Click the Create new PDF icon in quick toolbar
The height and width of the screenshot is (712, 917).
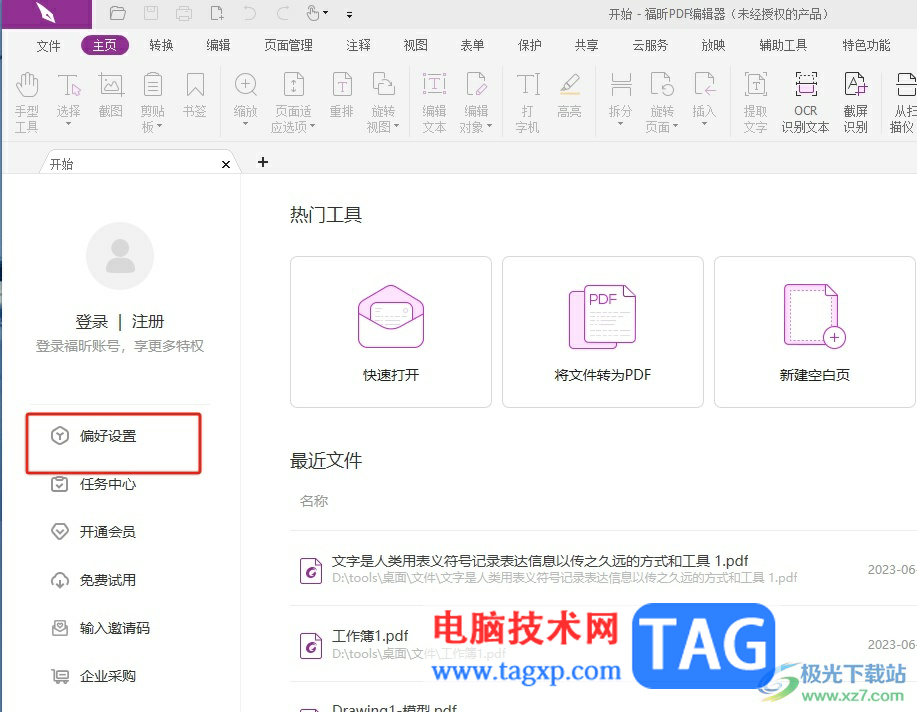pyautogui.click(x=217, y=13)
